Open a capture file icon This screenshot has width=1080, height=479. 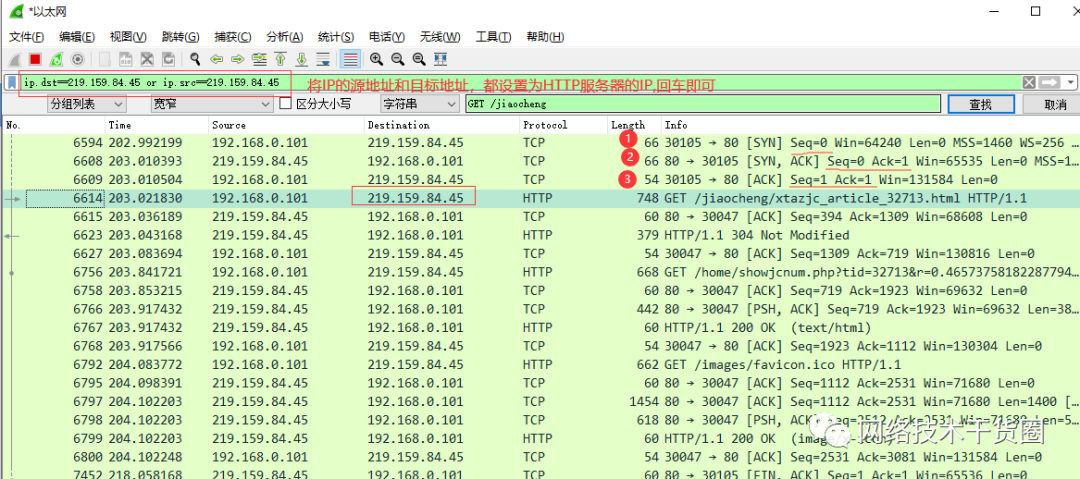coord(105,59)
